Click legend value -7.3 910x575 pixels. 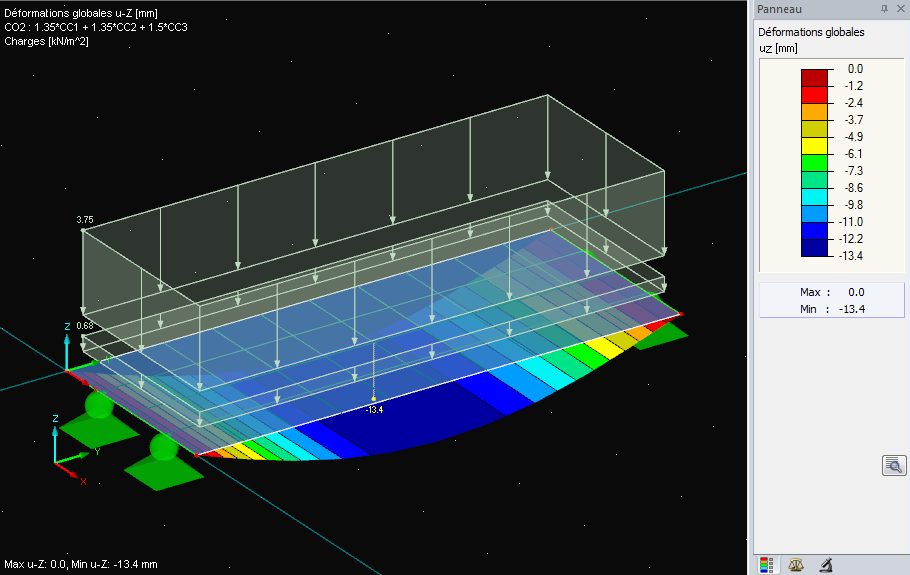(854, 171)
